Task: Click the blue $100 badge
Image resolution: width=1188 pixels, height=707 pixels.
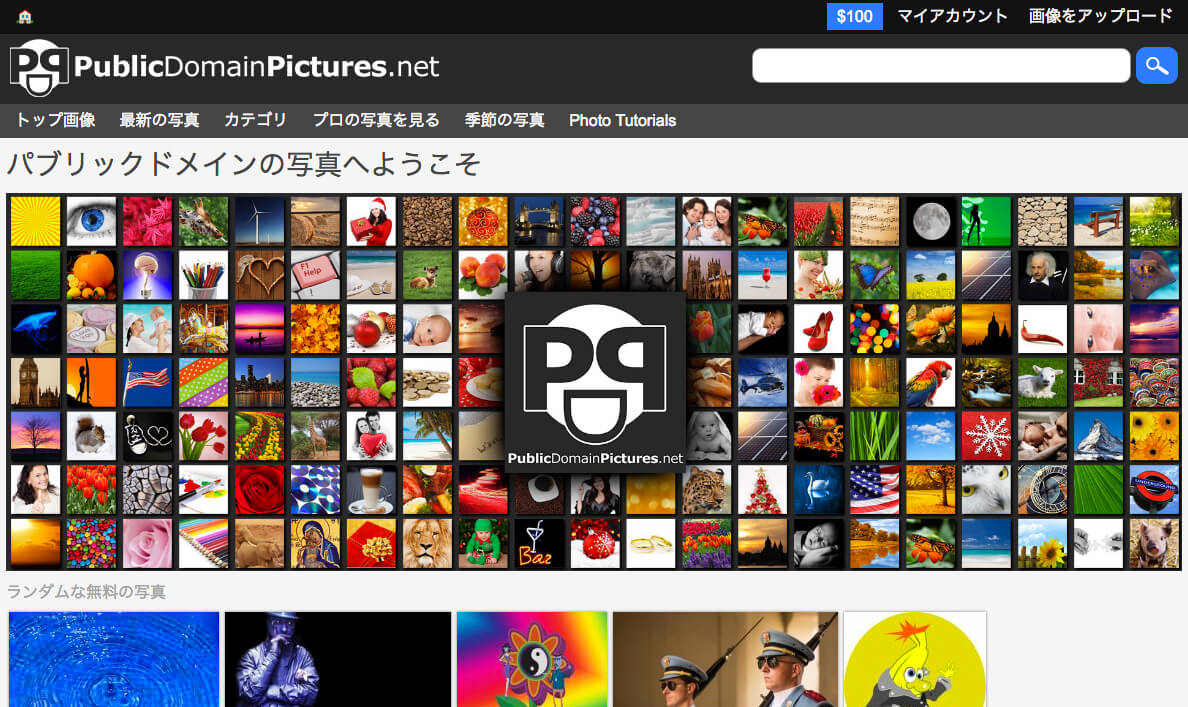Action: [x=855, y=17]
